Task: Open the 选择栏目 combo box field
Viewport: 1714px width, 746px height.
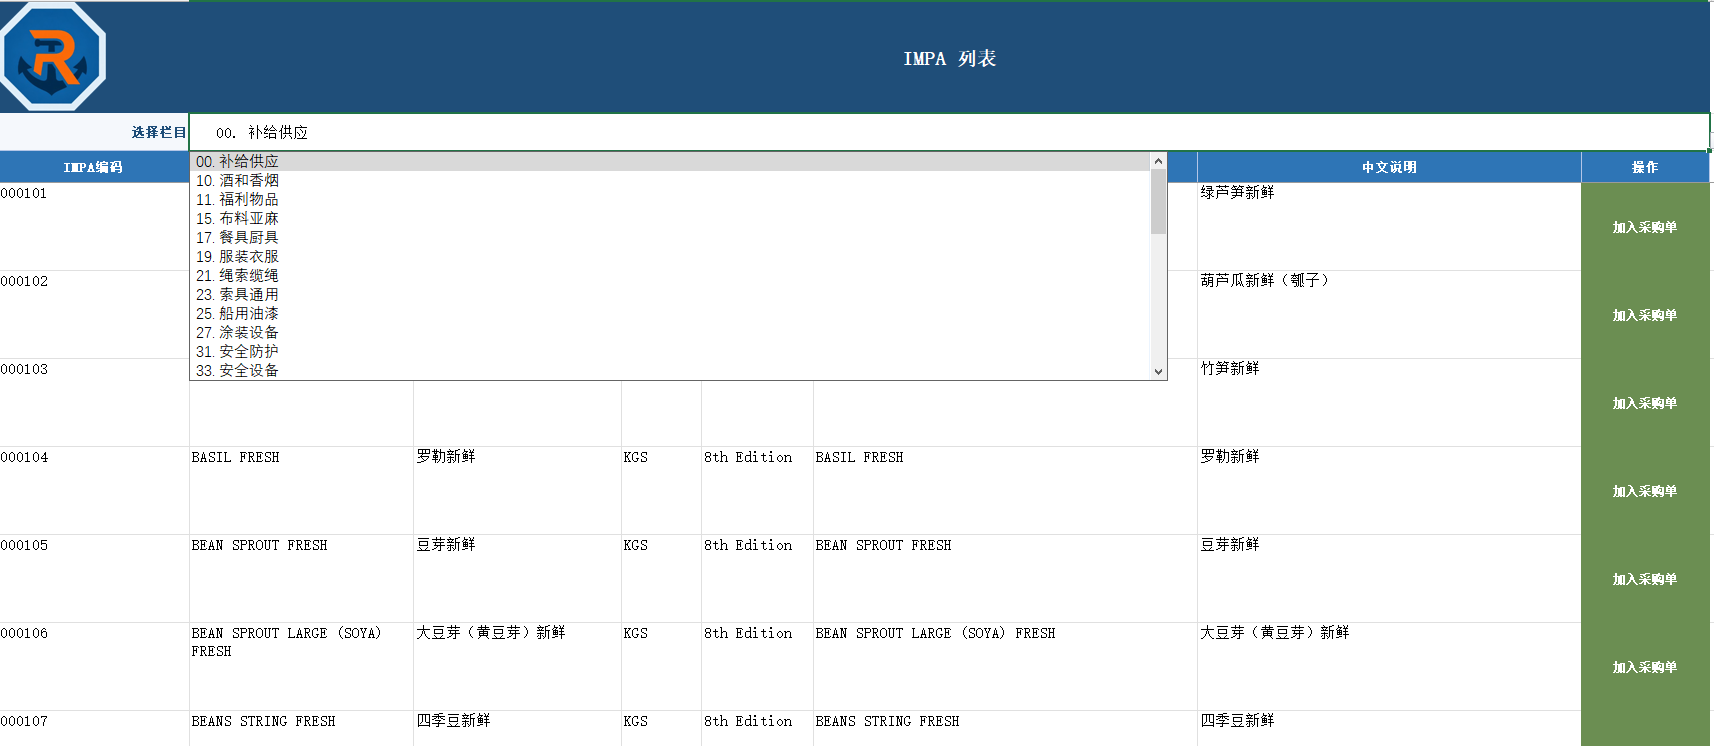Action: (949, 132)
